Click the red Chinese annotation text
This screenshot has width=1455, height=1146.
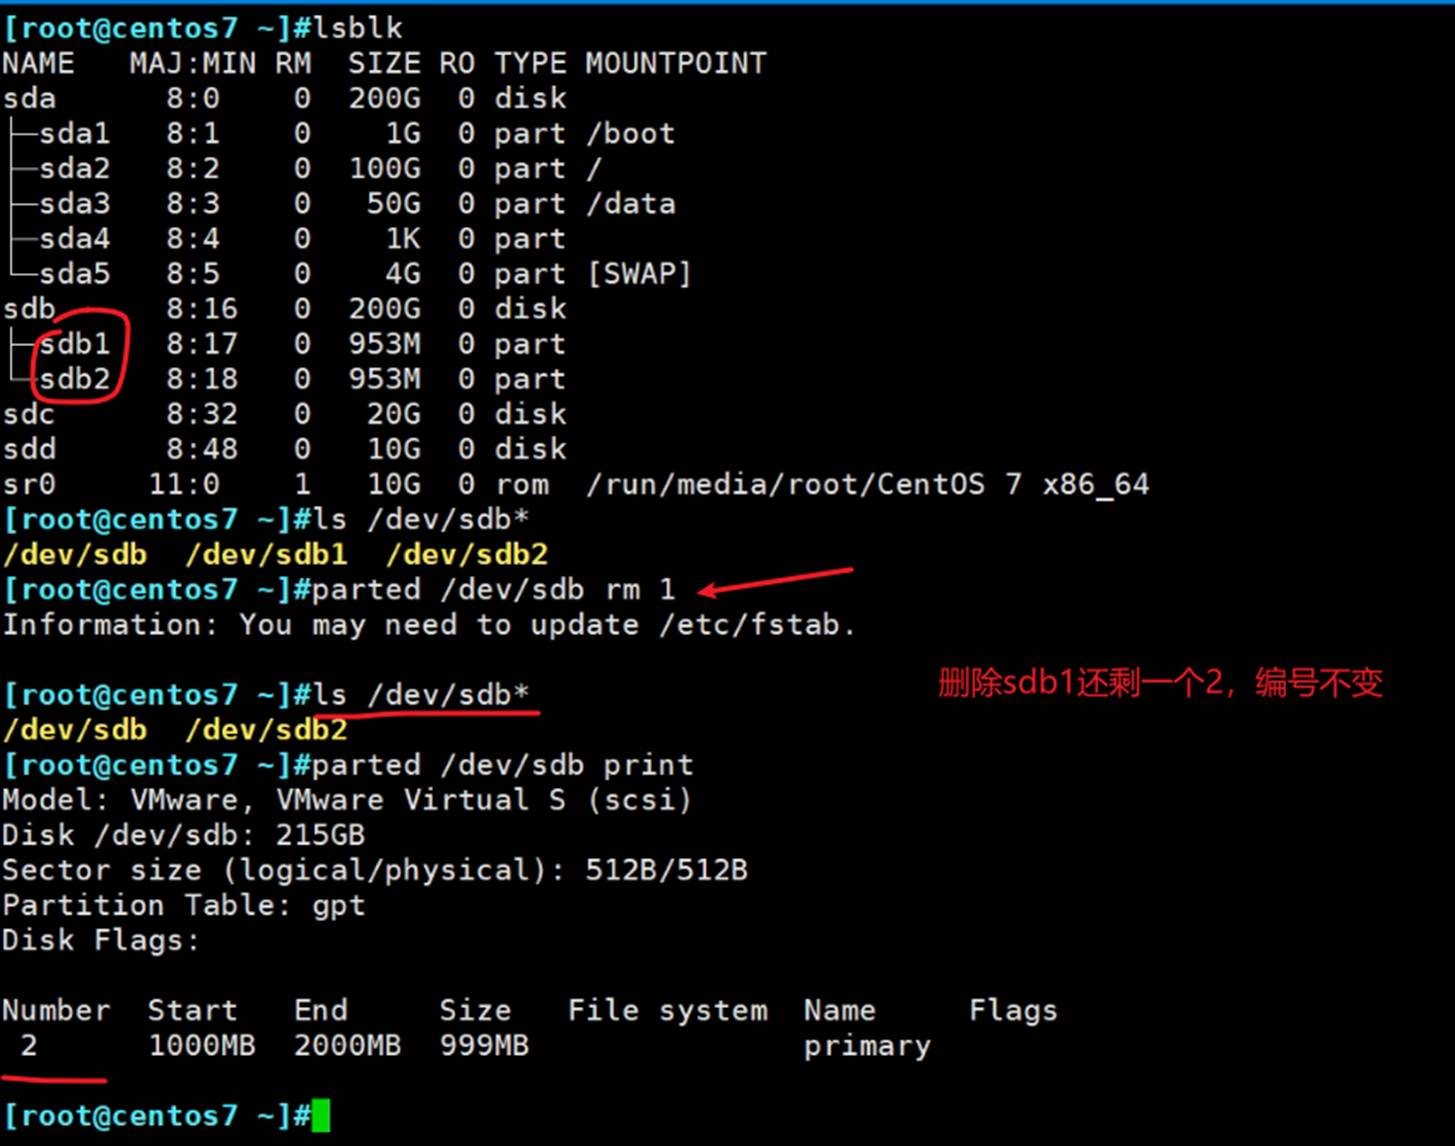coord(1160,683)
